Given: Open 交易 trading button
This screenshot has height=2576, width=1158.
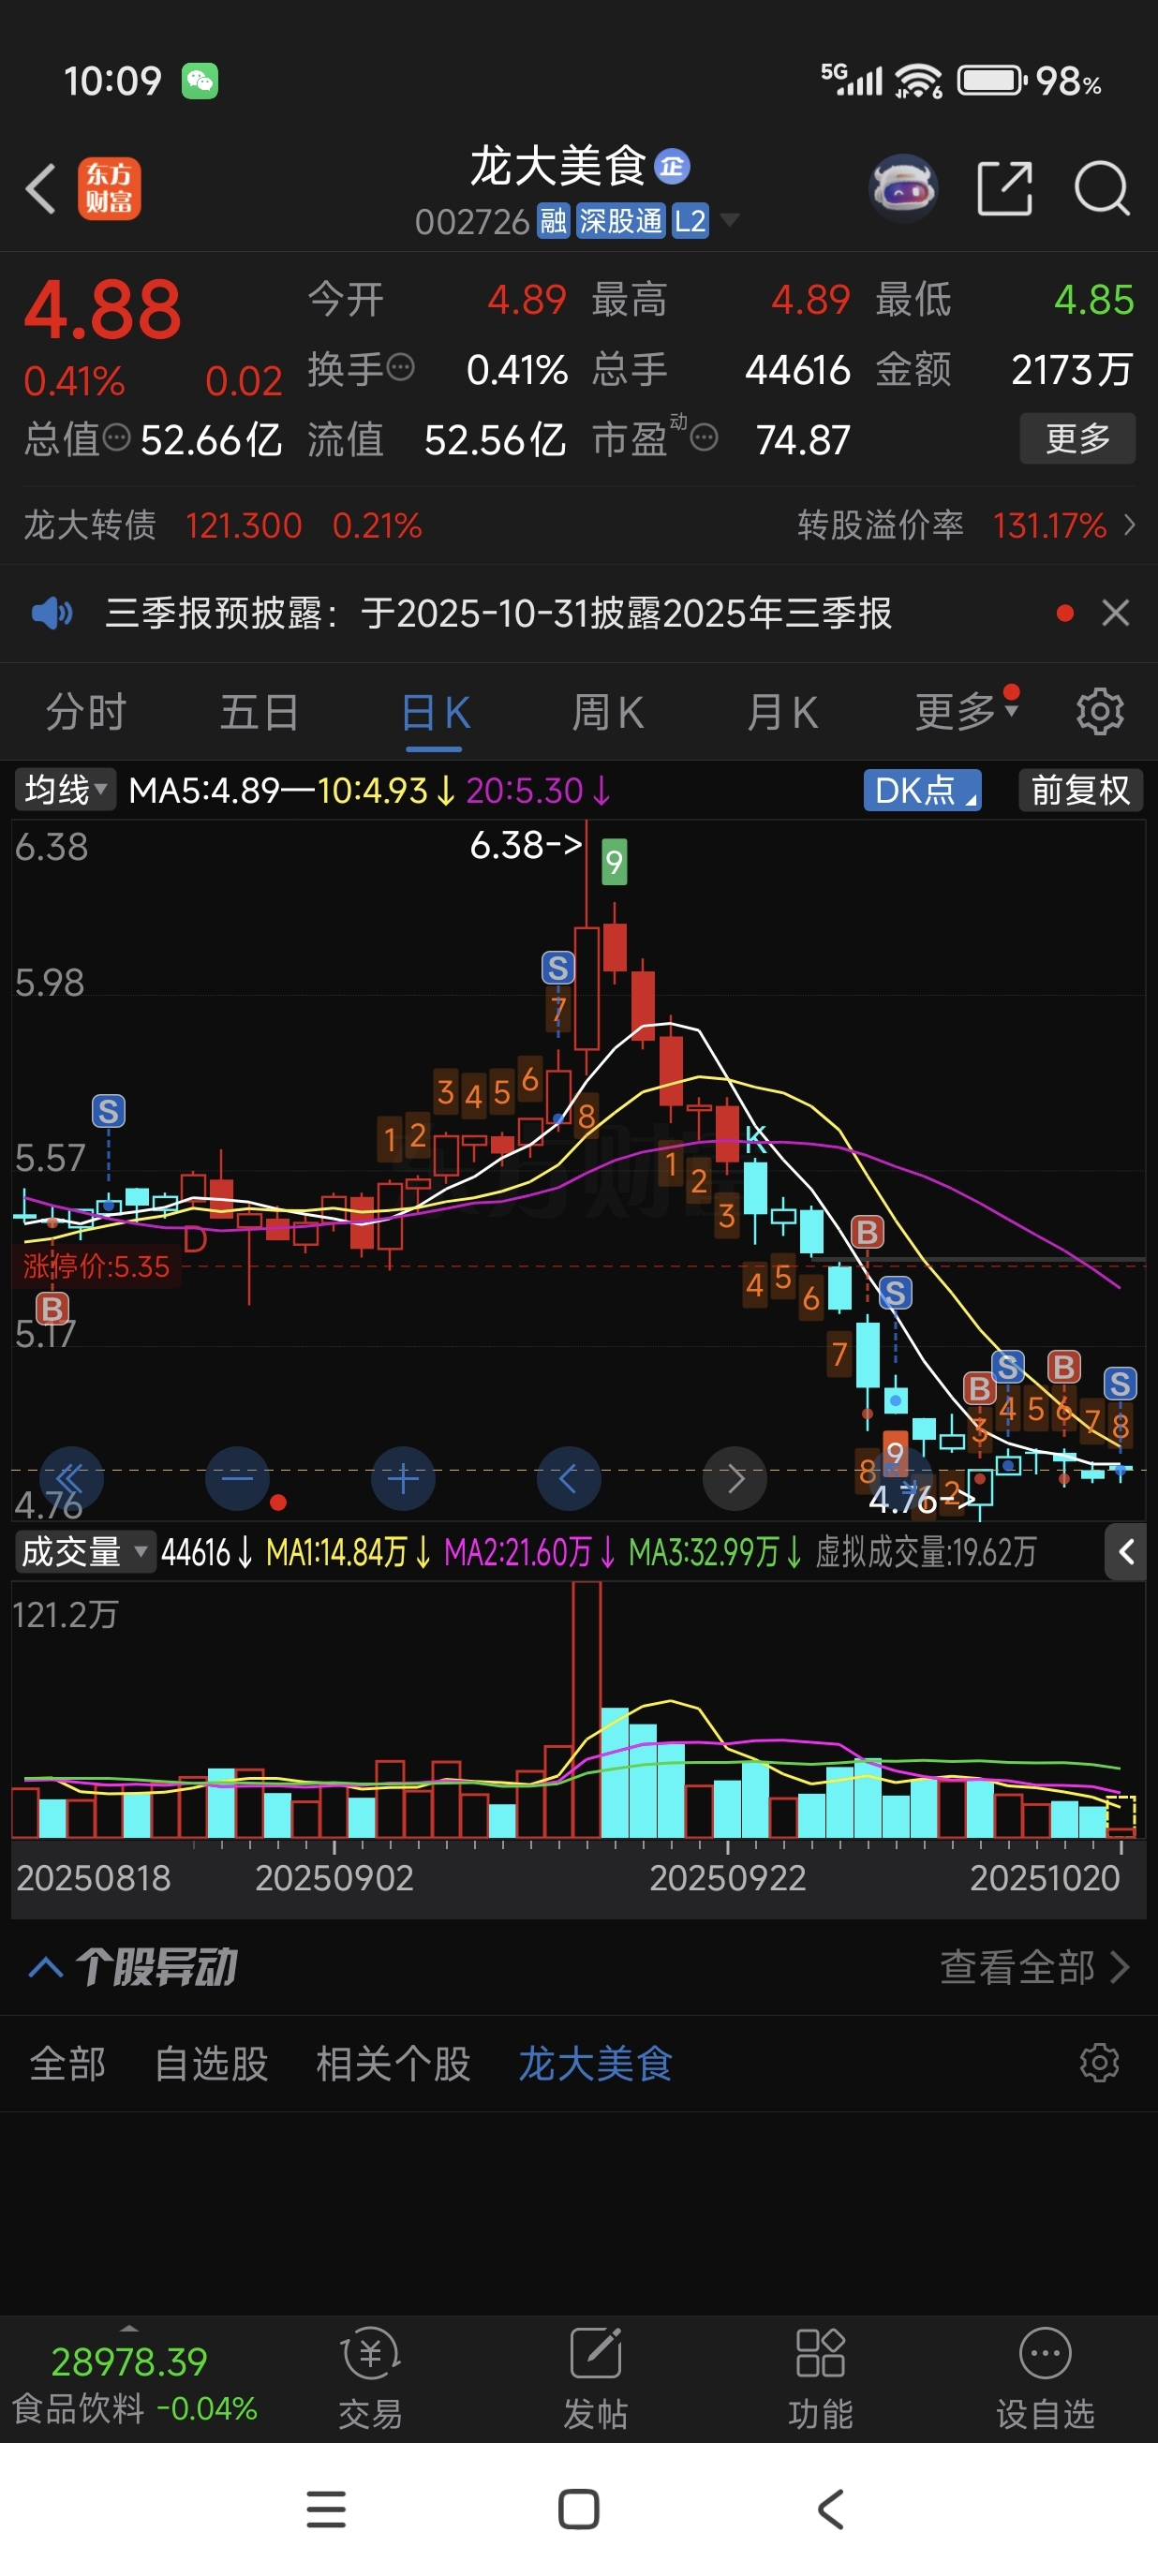Looking at the screenshot, I should 370,2380.
